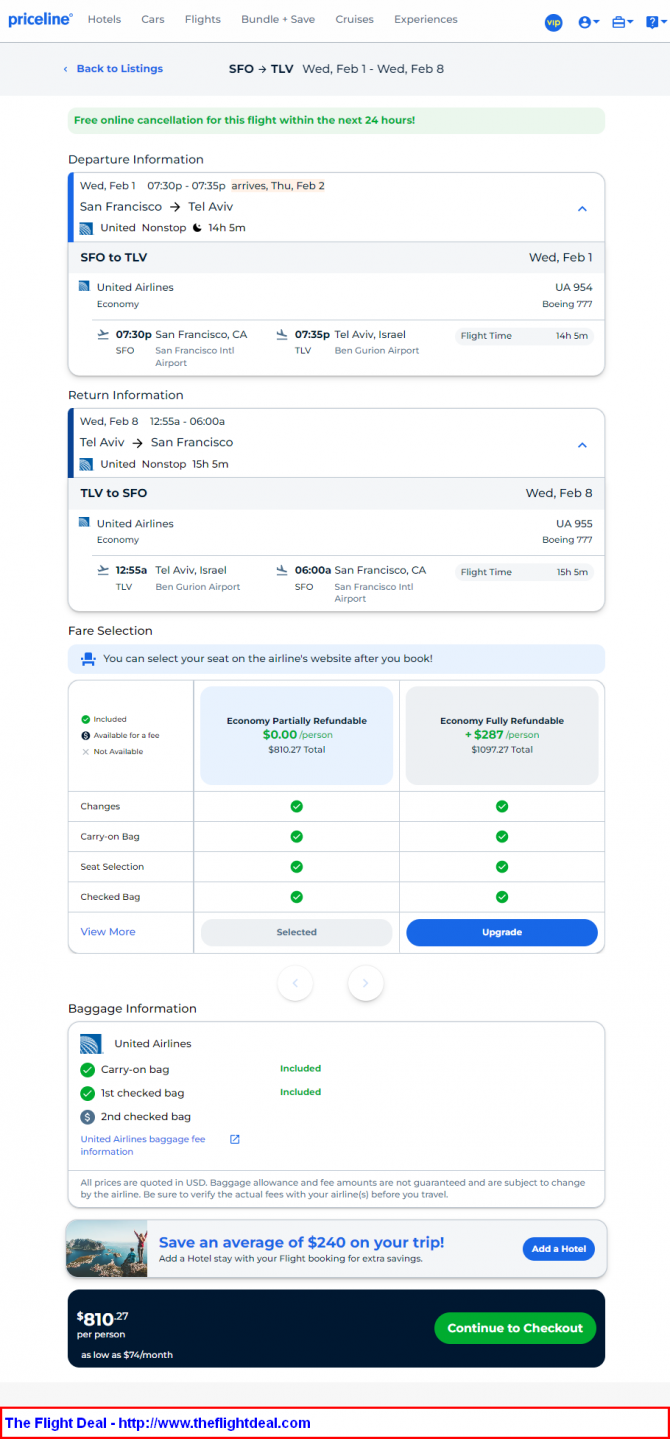Viewport: 670px width, 1439px height.
Task: Click the landing plane icon at 06:00a
Action: tap(282, 570)
